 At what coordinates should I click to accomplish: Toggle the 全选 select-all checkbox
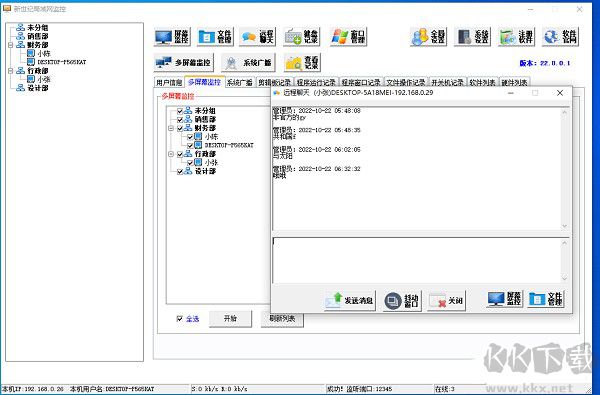[x=179, y=318]
